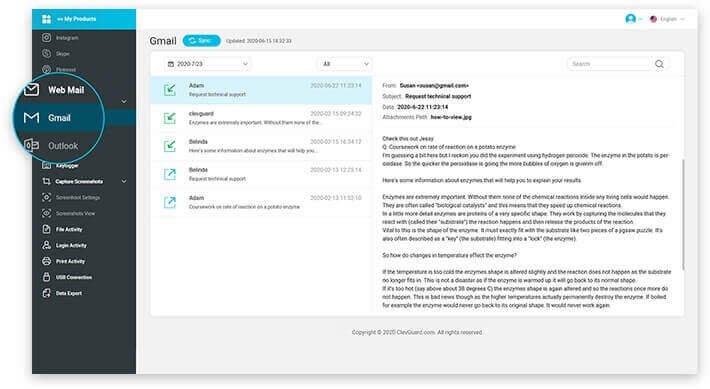
Task: Click the user avatar icon
Action: point(630,19)
